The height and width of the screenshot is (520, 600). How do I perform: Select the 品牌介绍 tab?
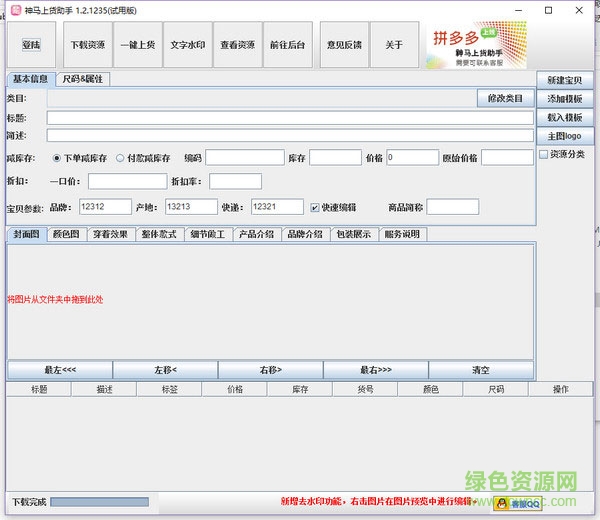coord(305,234)
